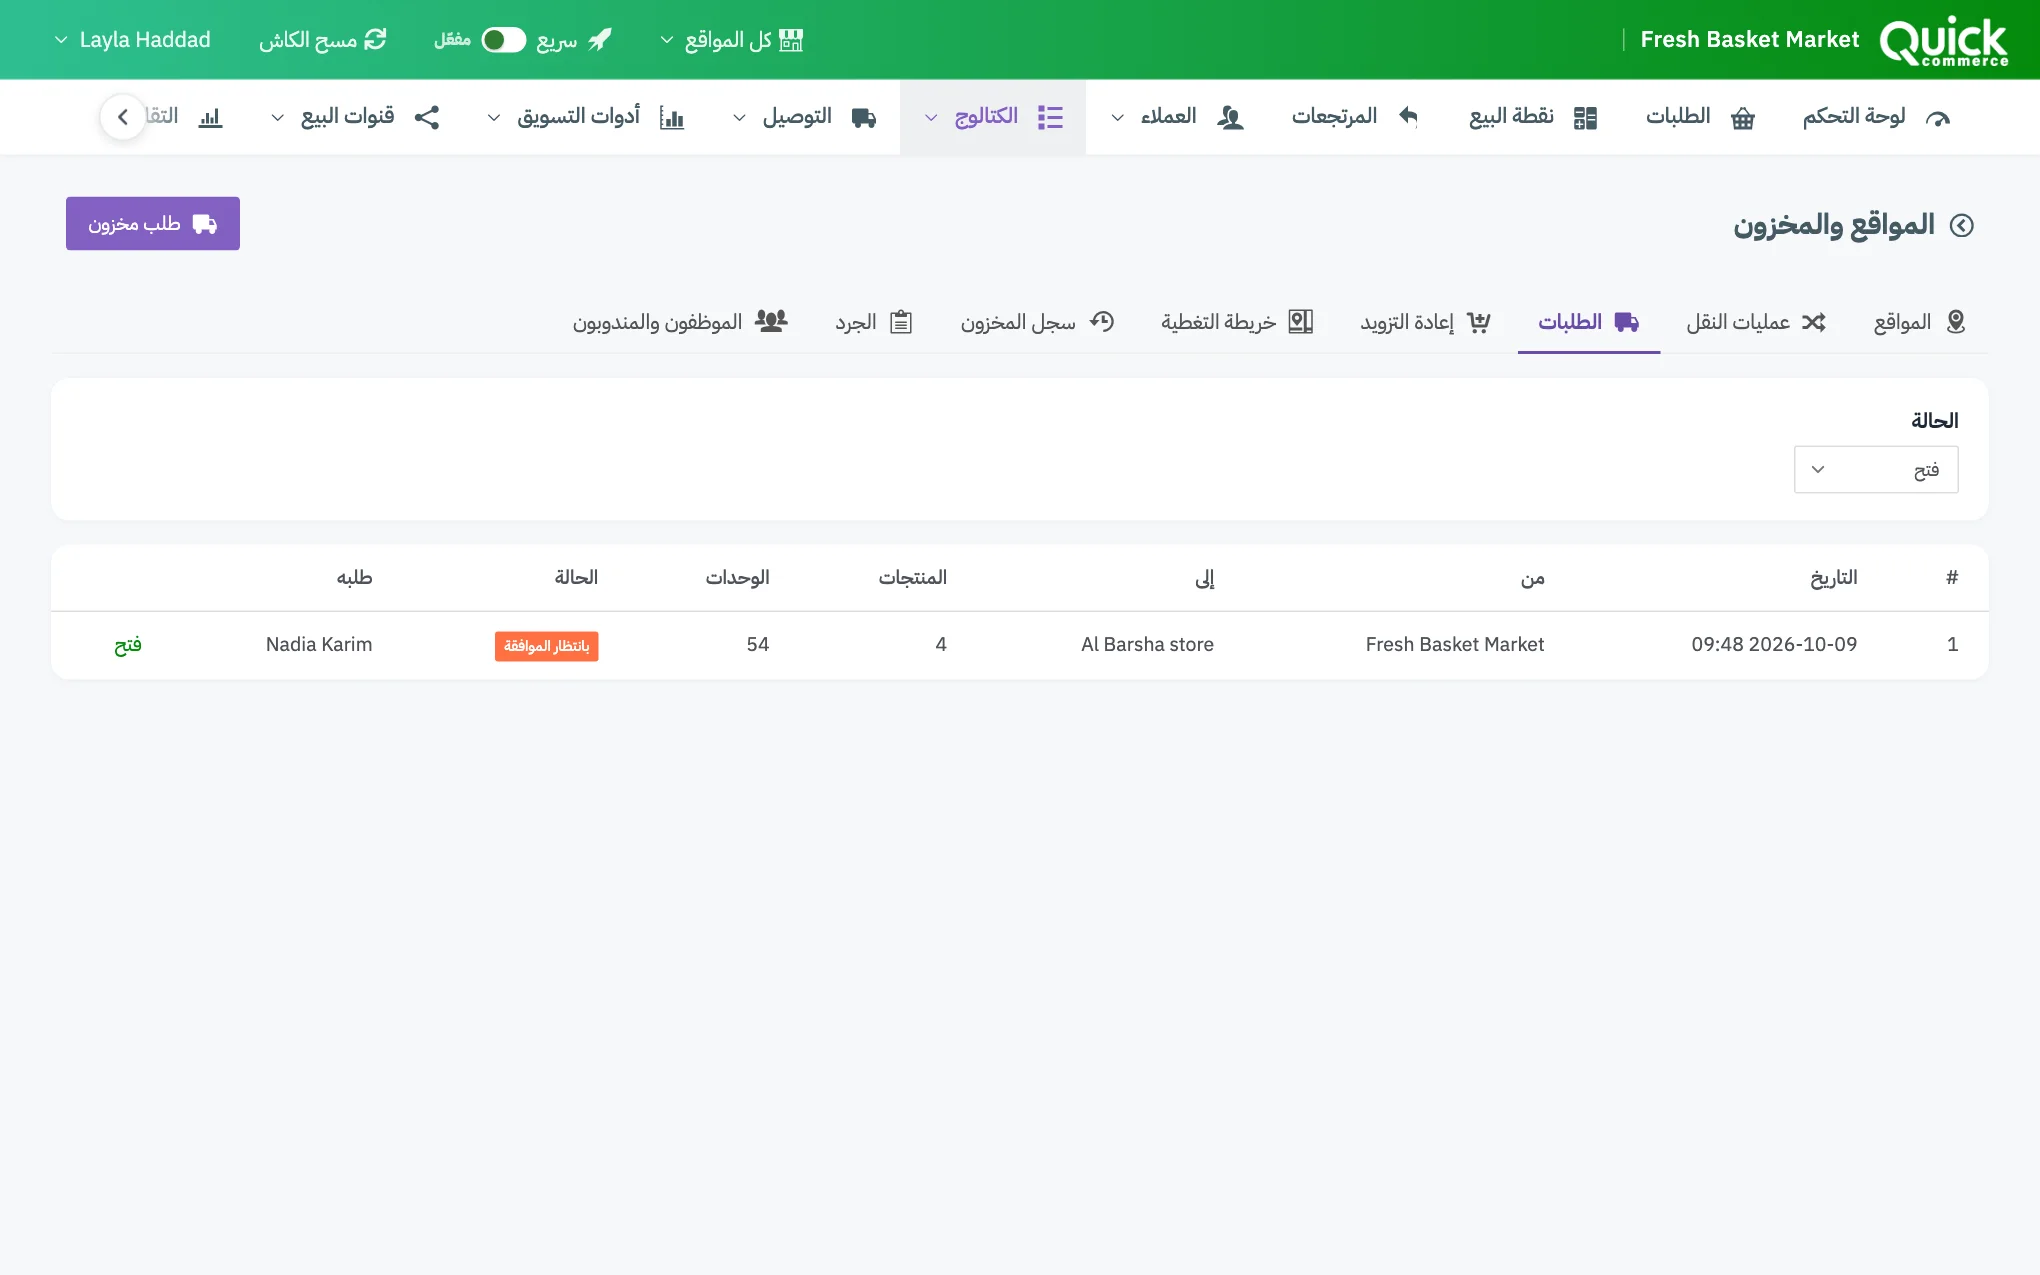2040x1275 pixels.
Task: Switch to the عمليات النقل tab
Action: click(x=1756, y=322)
